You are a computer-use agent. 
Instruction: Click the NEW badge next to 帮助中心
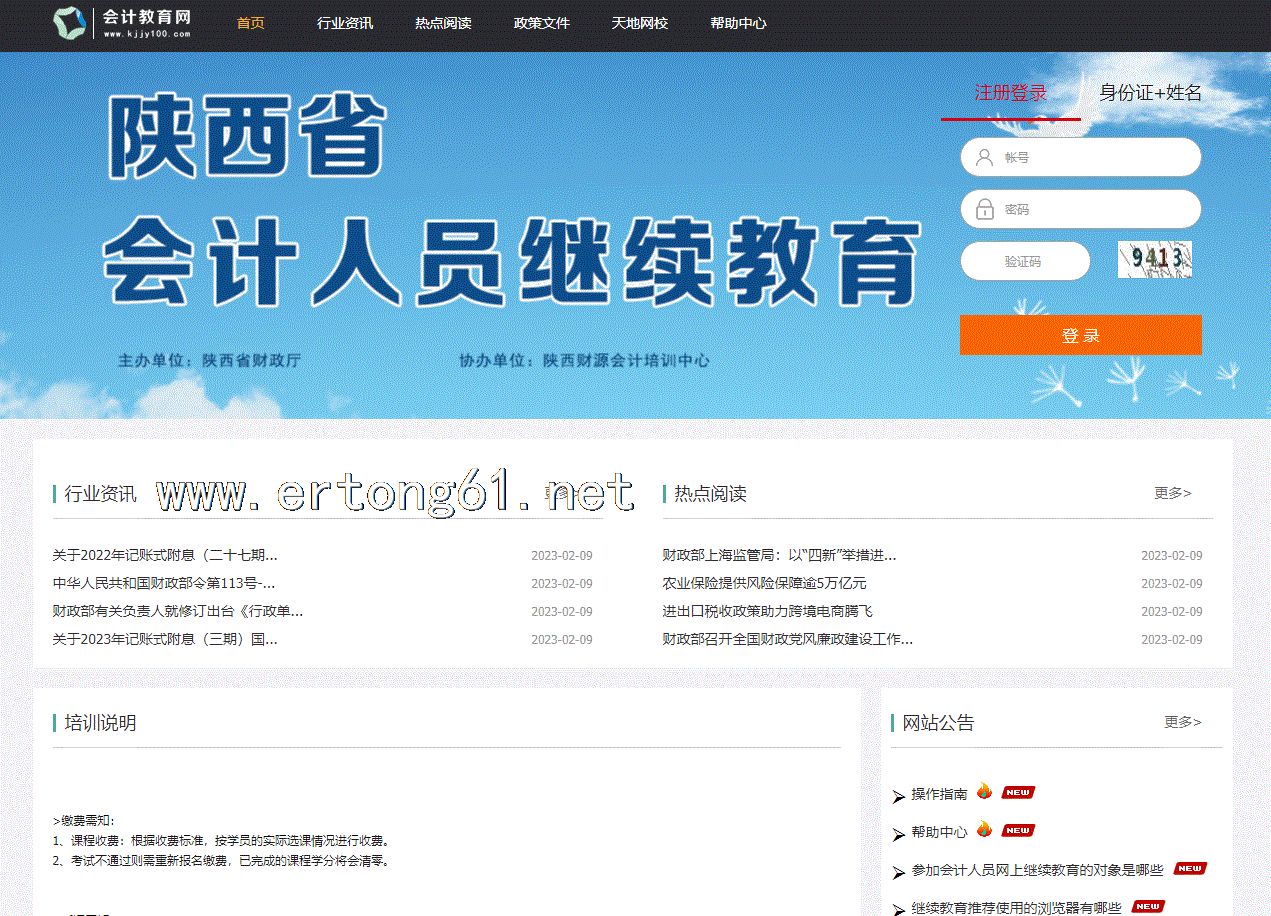pos(1018,830)
